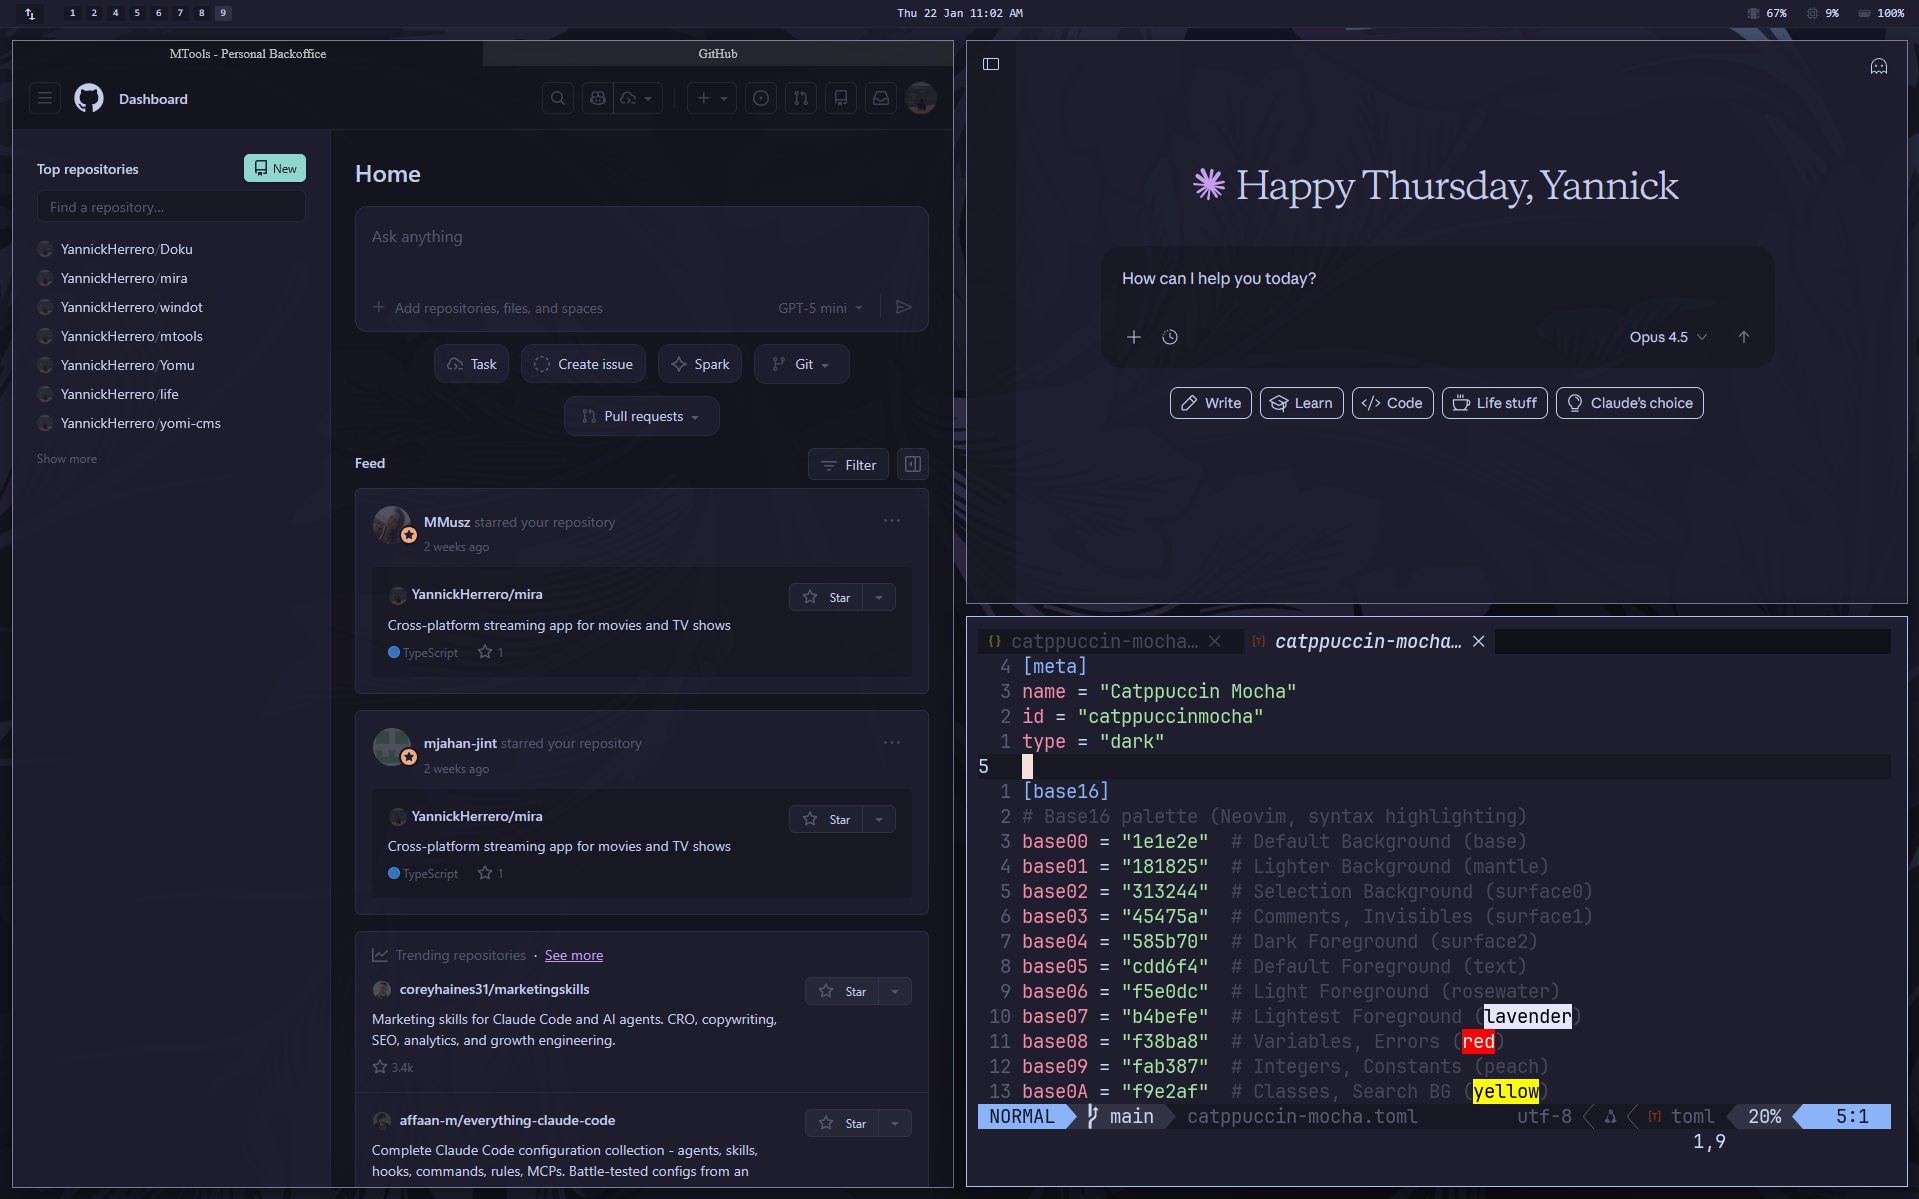This screenshot has width=1919, height=1199.
Task: Open the Copilot icon in GitHub header
Action: 597,97
